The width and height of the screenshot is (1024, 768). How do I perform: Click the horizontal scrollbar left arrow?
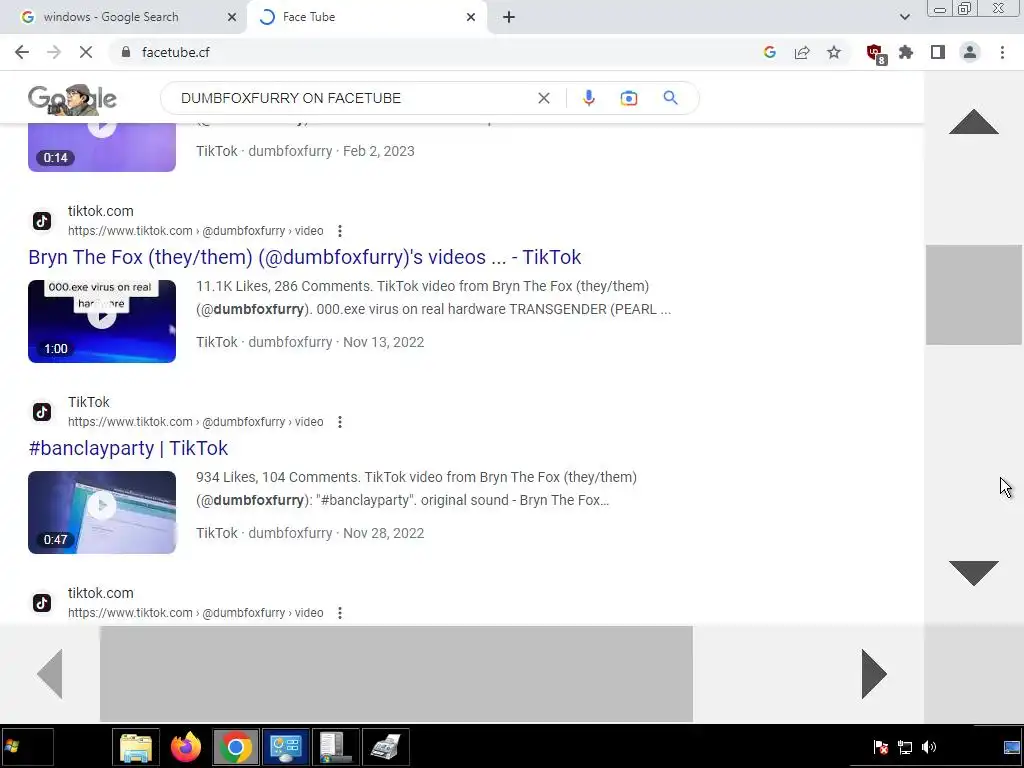tap(50, 674)
